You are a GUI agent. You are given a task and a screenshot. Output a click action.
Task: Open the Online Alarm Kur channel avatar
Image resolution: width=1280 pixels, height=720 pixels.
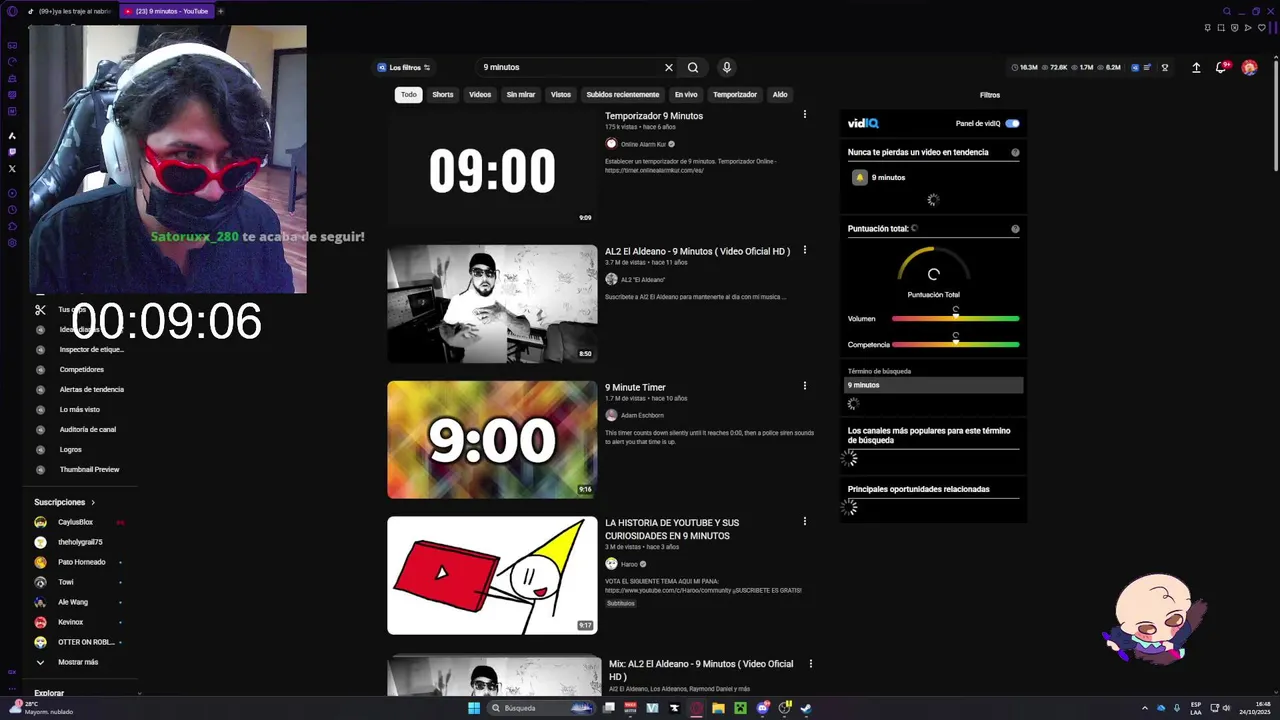point(611,144)
